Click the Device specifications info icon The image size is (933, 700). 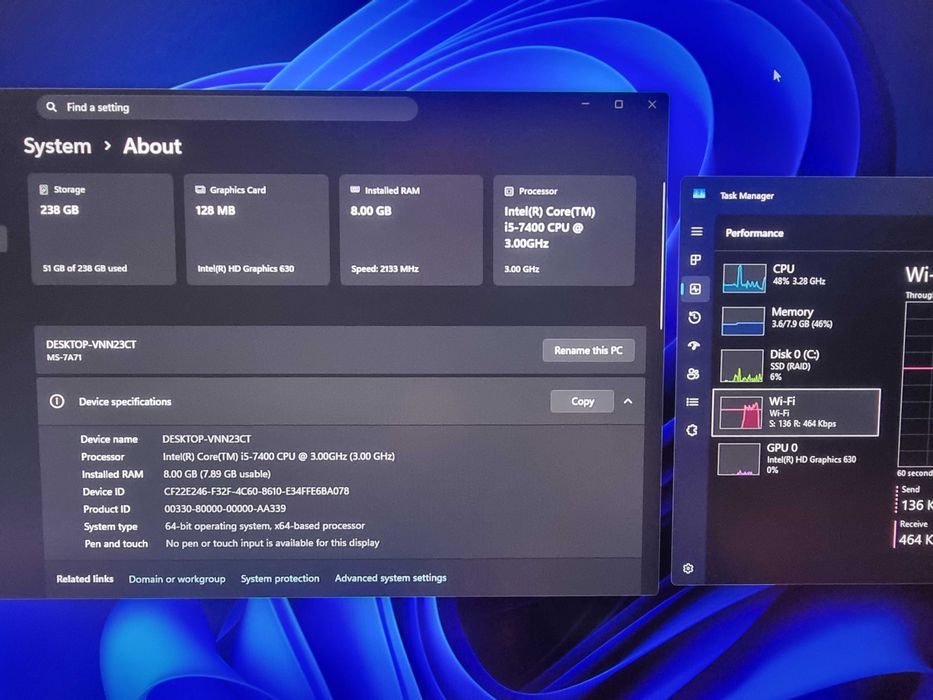pyautogui.click(x=57, y=401)
